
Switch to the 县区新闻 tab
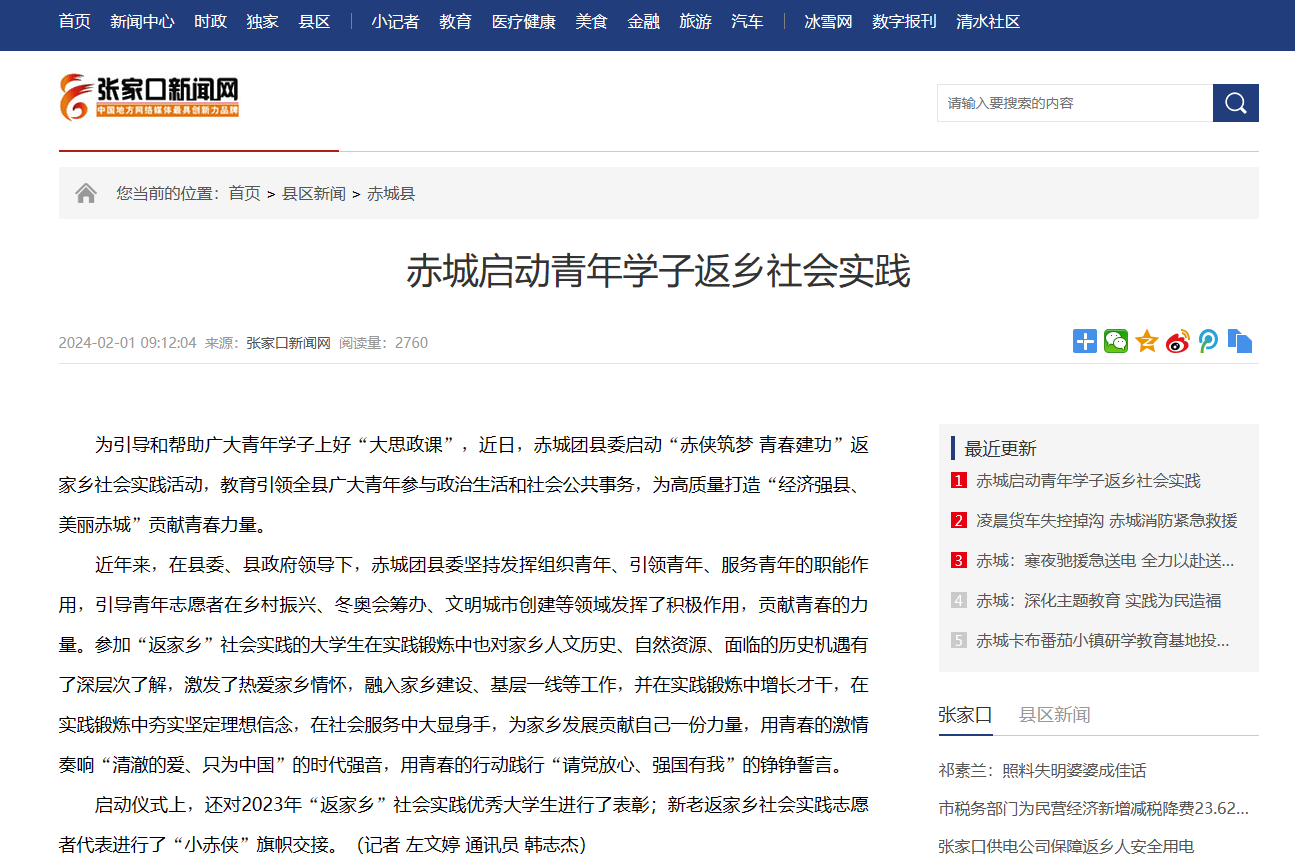(1054, 715)
